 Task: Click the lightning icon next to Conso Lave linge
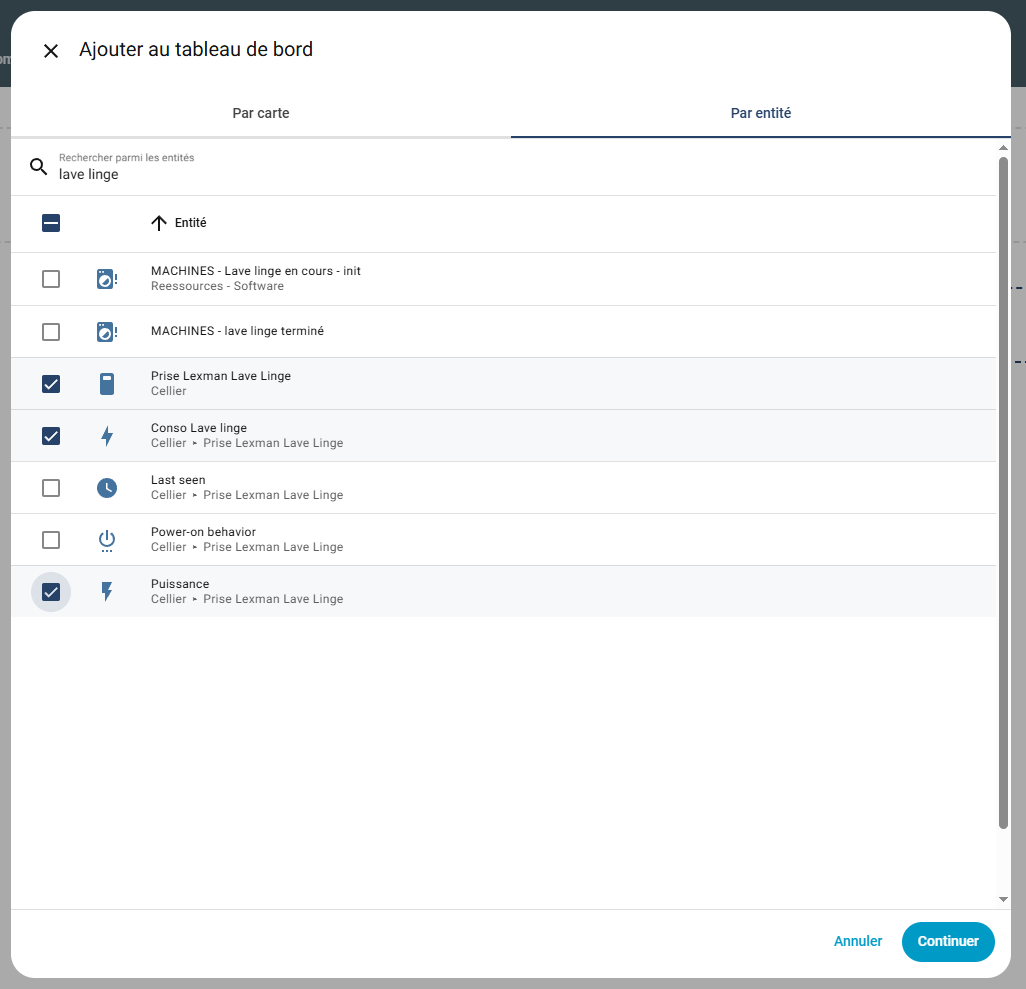pyautogui.click(x=107, y=436)
